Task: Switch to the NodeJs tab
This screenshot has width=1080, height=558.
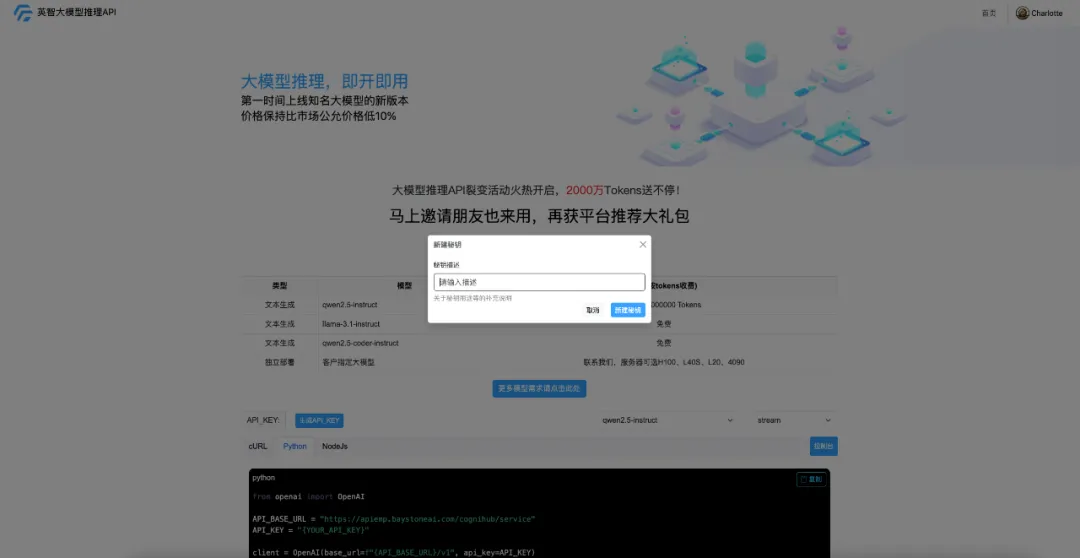Action: 335,446
